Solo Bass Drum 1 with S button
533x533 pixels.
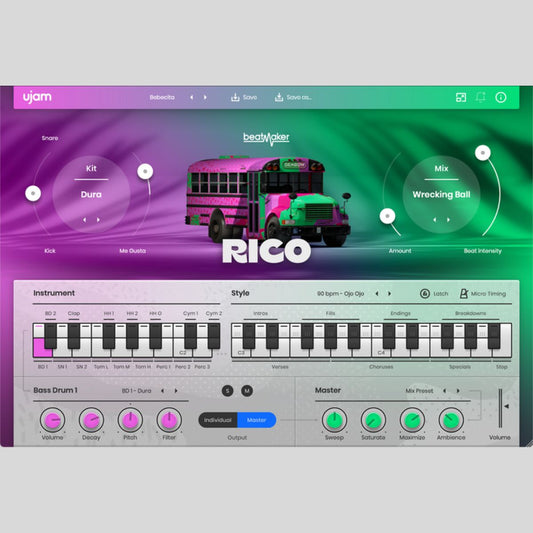(227, 391)
